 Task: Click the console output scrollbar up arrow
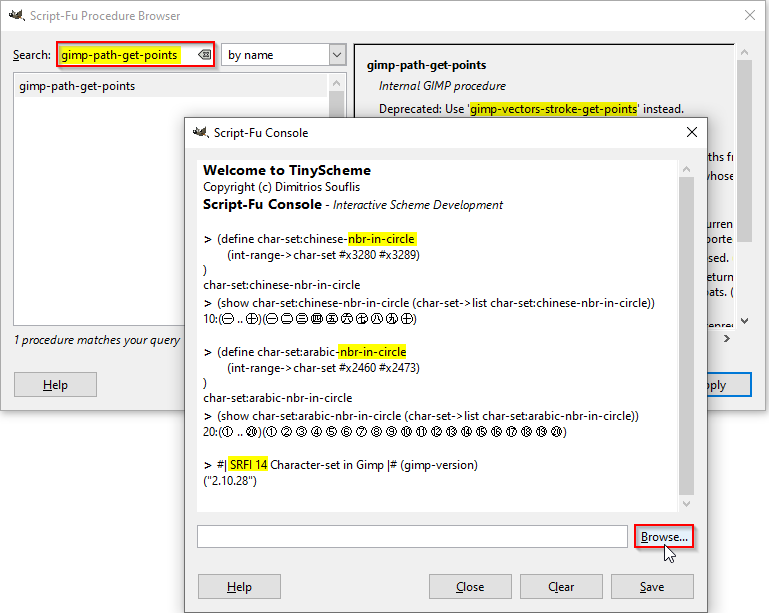[x=686, y=169]
